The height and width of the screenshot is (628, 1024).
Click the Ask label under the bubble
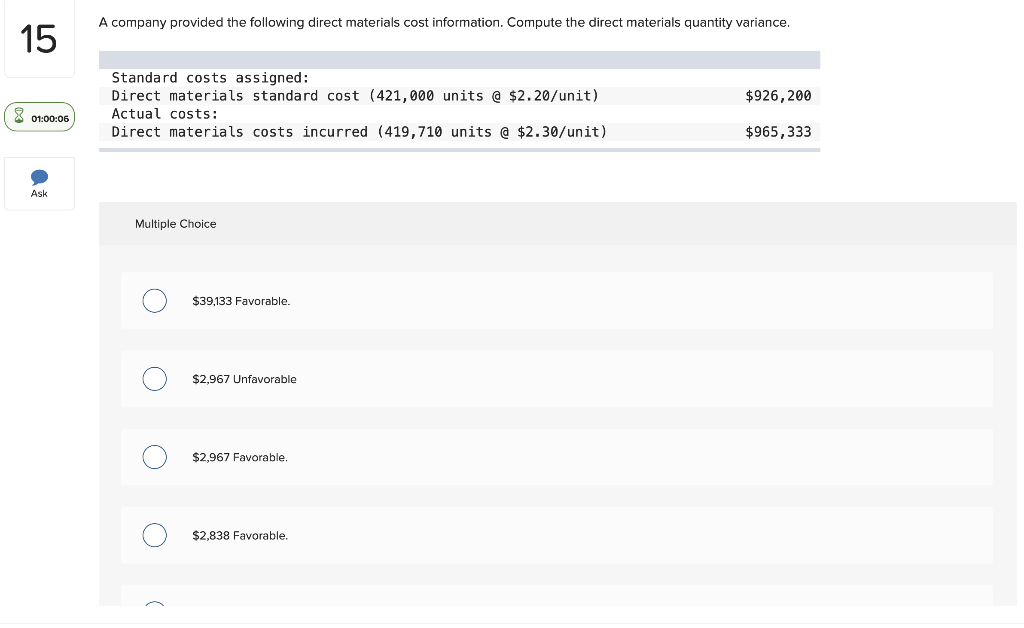click(39, 194)
